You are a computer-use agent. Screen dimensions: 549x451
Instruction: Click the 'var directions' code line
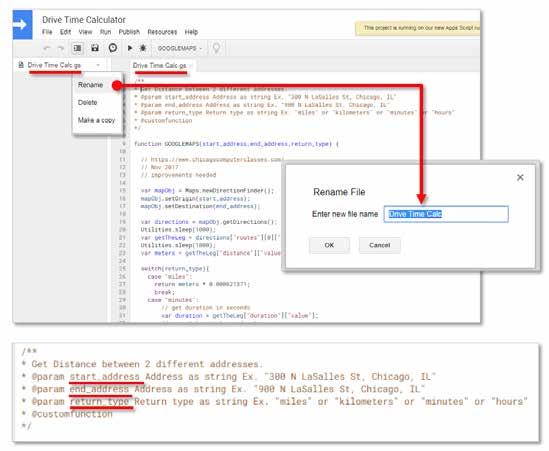pyautogui.click(x=209, y=222)
